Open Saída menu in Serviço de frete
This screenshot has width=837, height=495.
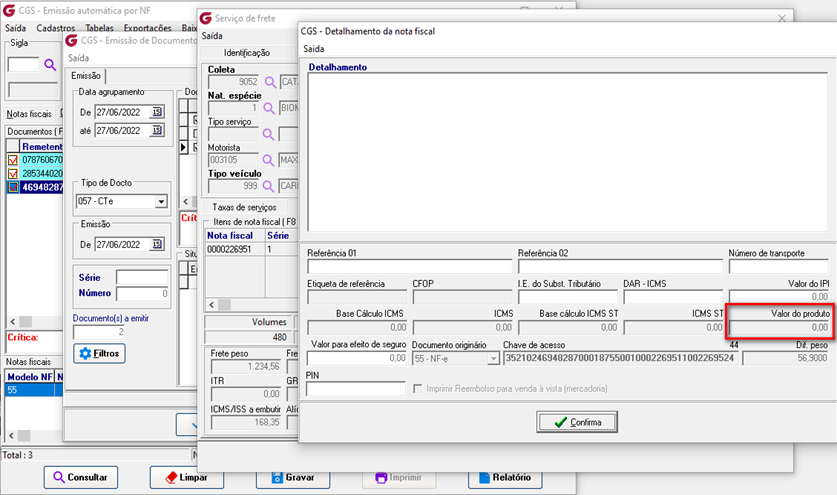(x=212, y=36)
